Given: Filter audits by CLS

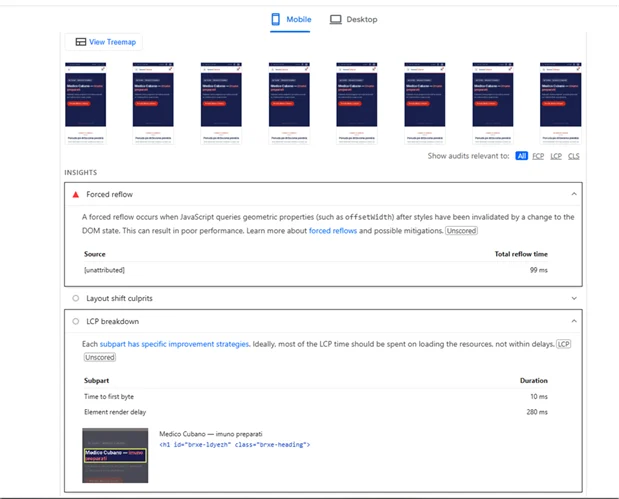Looking at the screenshot, I should pyautogui.click(x=574, y=156).
